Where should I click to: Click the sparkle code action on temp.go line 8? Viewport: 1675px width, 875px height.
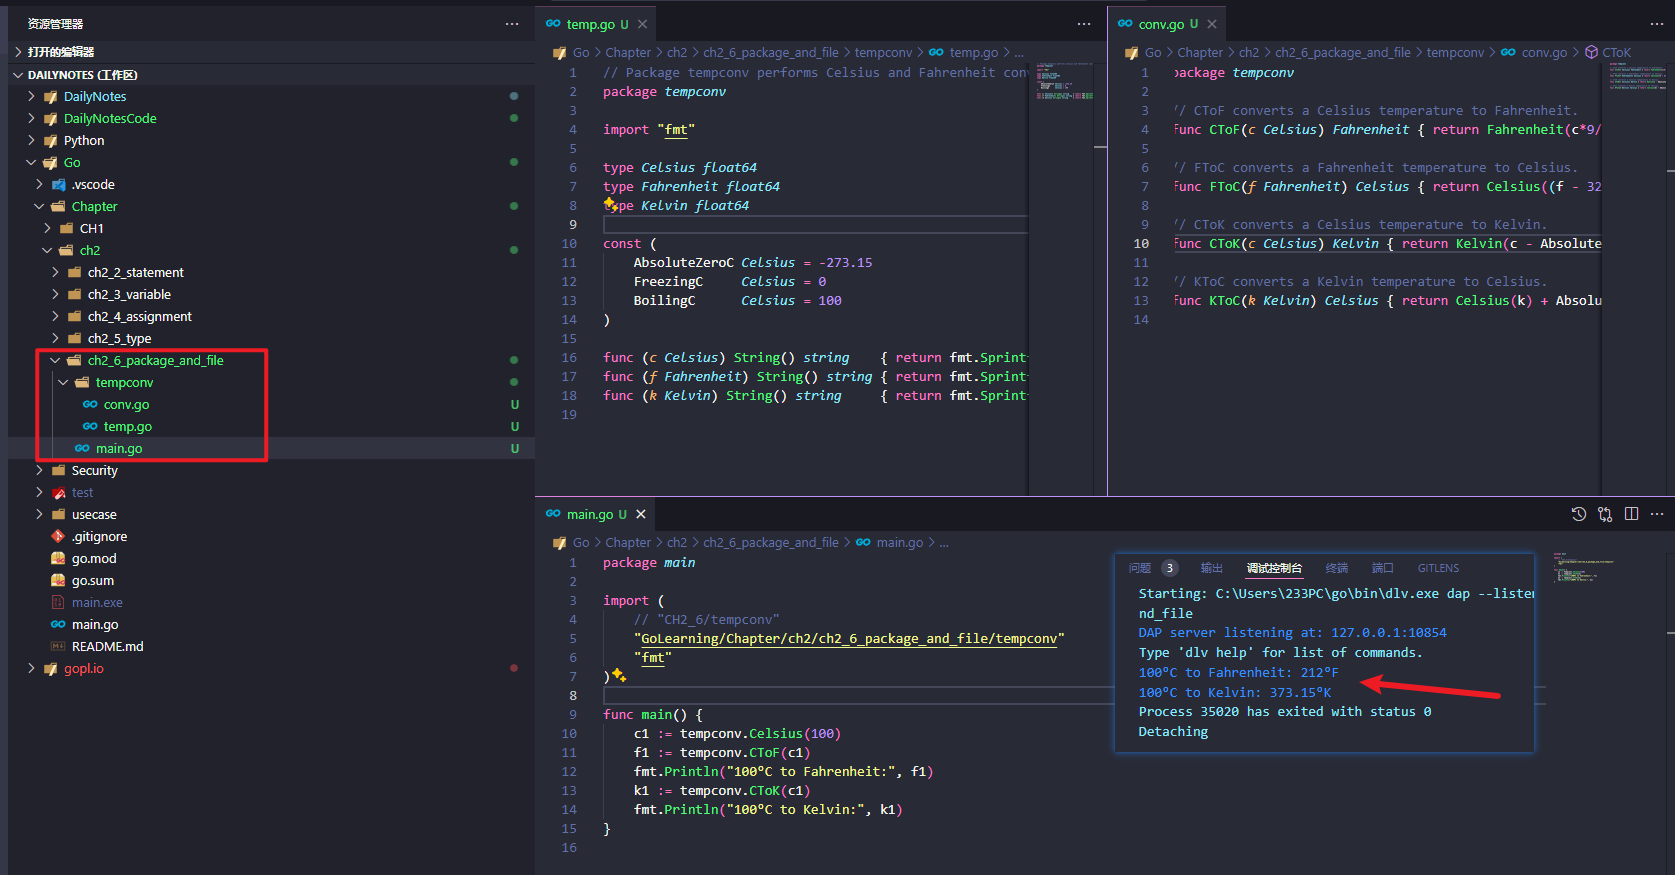[x=609, y=204]
